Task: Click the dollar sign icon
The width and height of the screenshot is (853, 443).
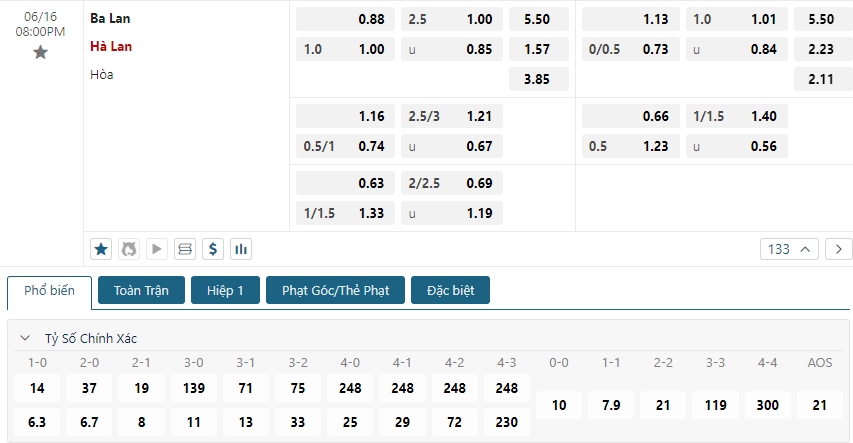Action: click(212, 248)
